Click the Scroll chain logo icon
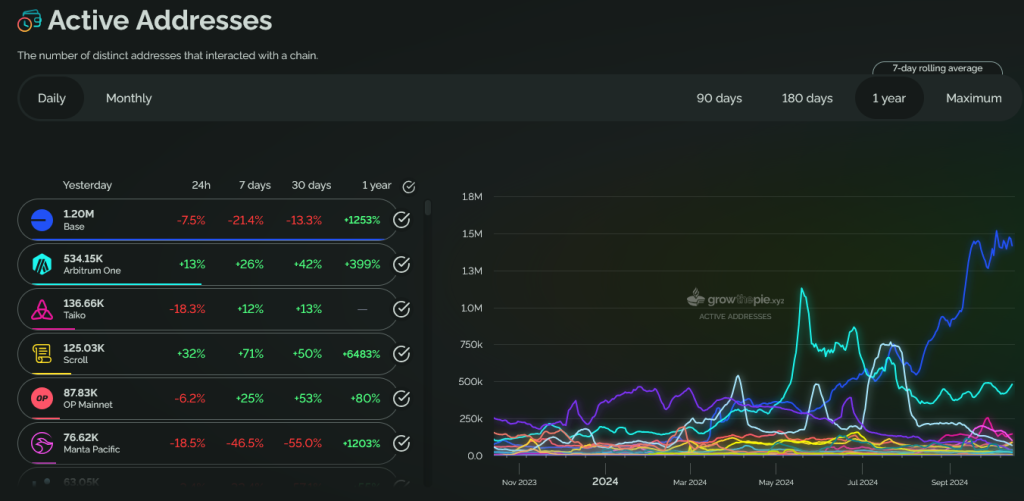 tap(42, 354)
